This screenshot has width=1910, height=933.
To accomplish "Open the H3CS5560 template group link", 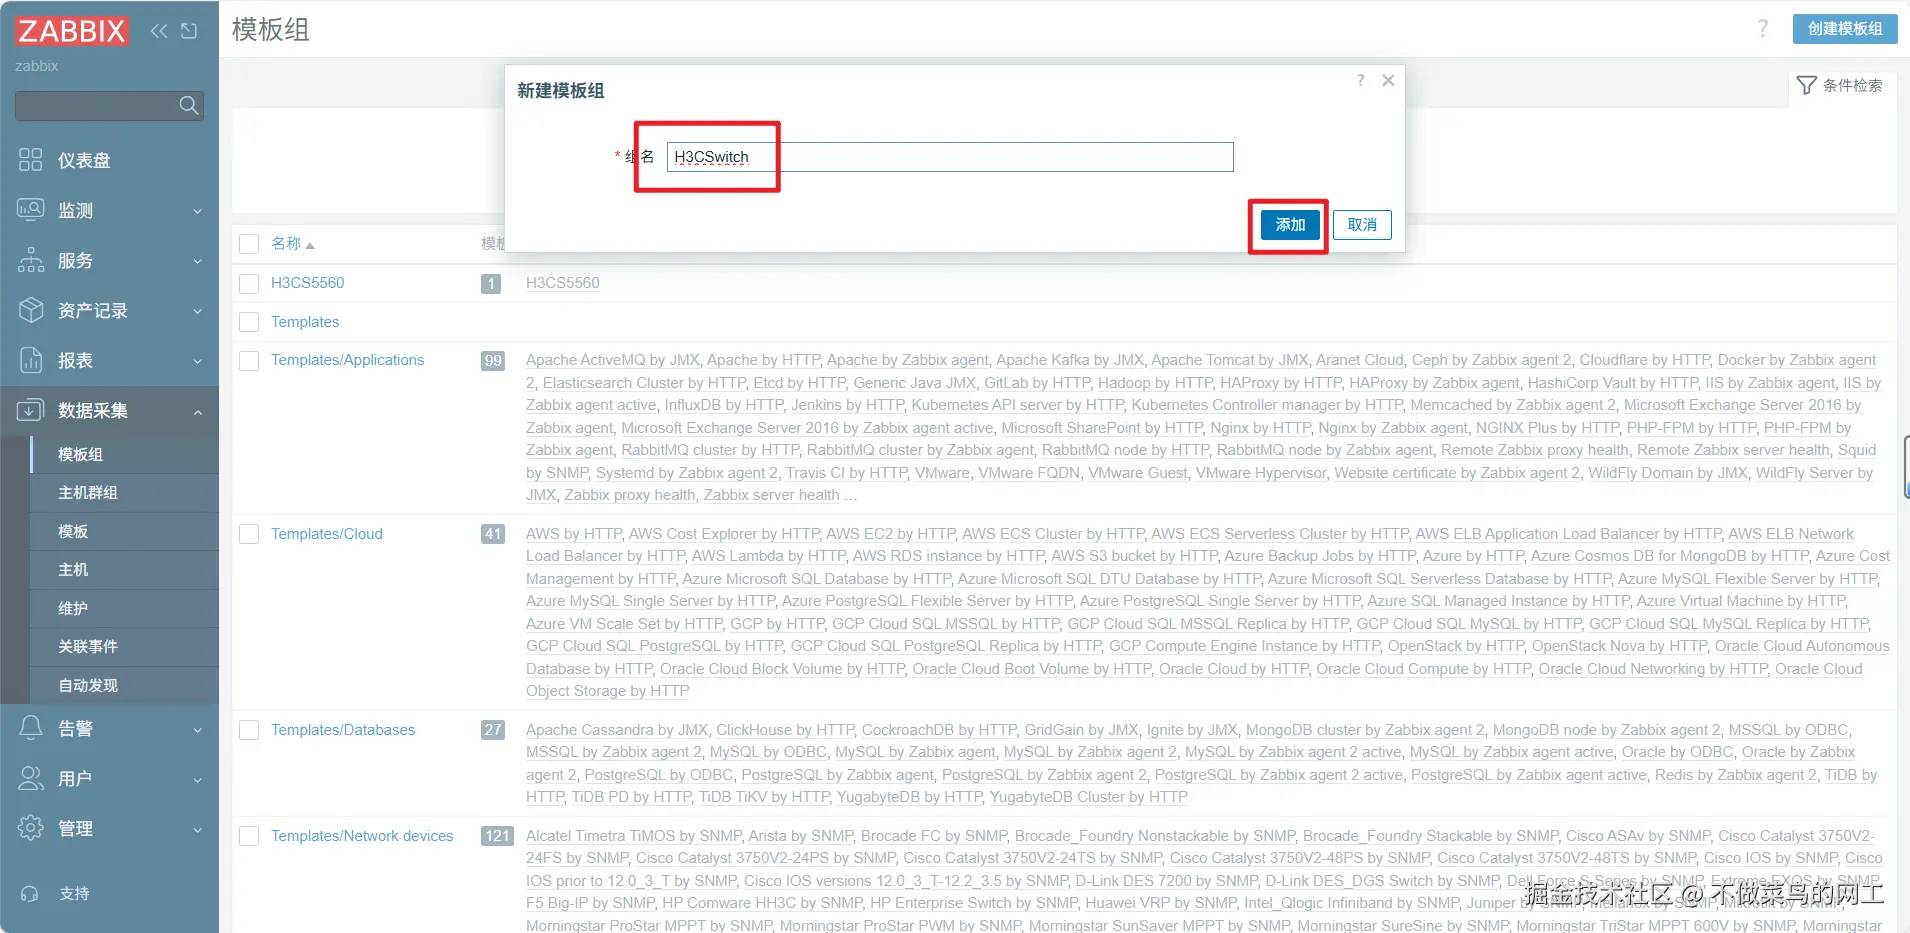I will click(x=307, y=283).
